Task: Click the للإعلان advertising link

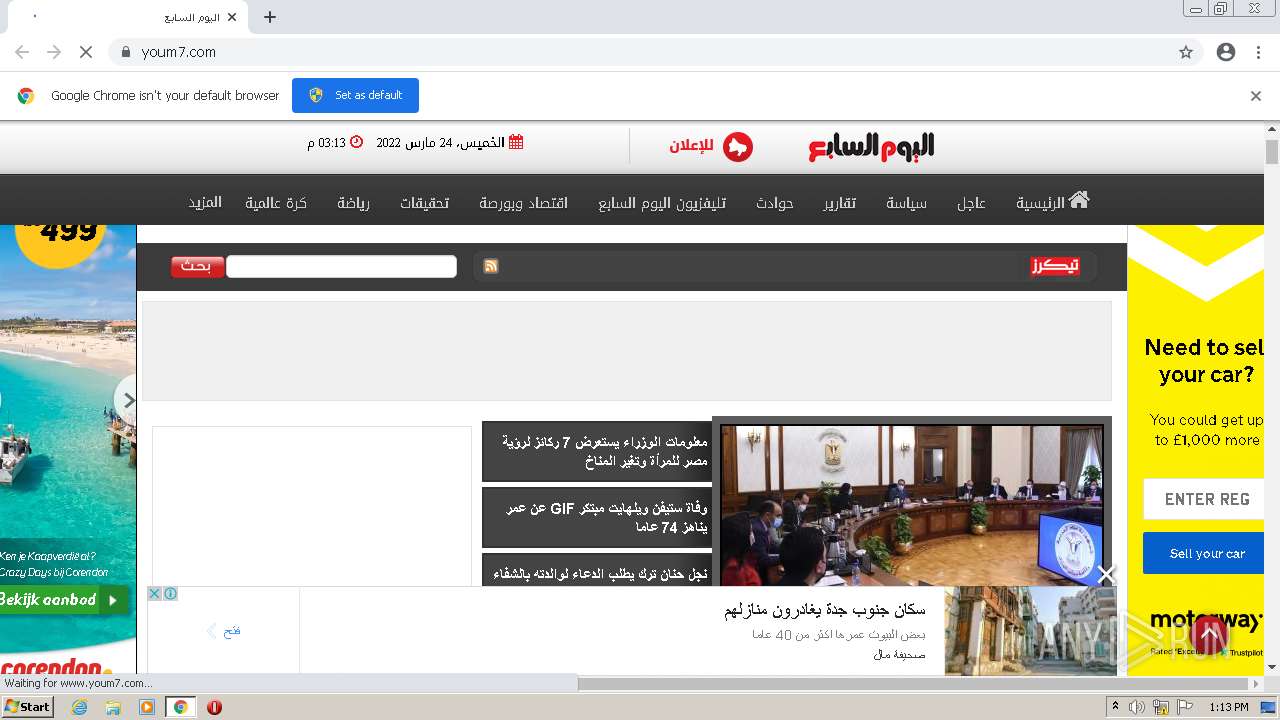Action: click(711, 146)
